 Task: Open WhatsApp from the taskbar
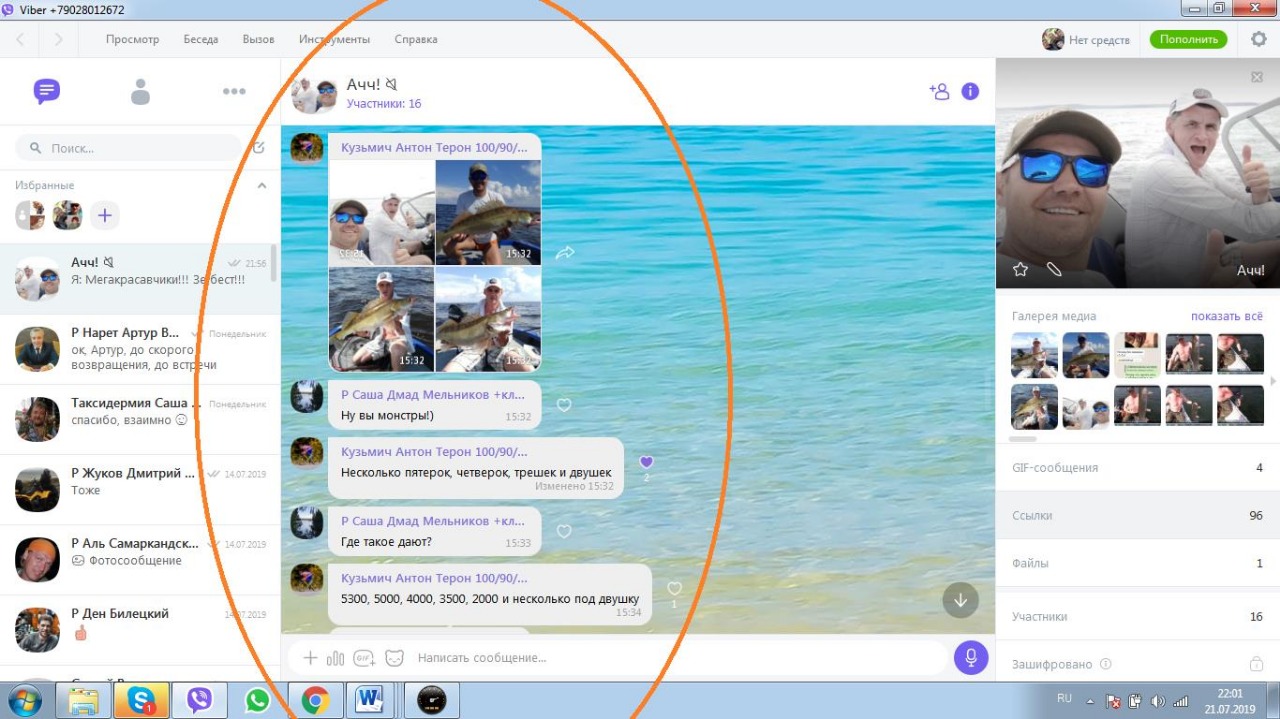coord(258,700)
